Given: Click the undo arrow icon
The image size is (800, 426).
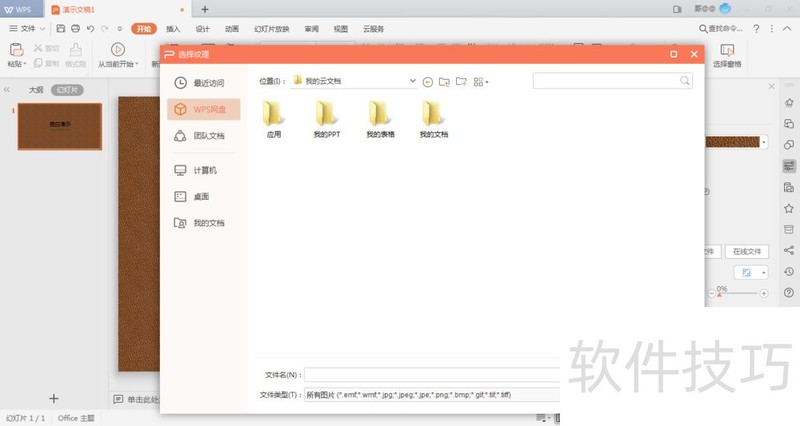Looking at the screenshot, I should tap(90, 29).
